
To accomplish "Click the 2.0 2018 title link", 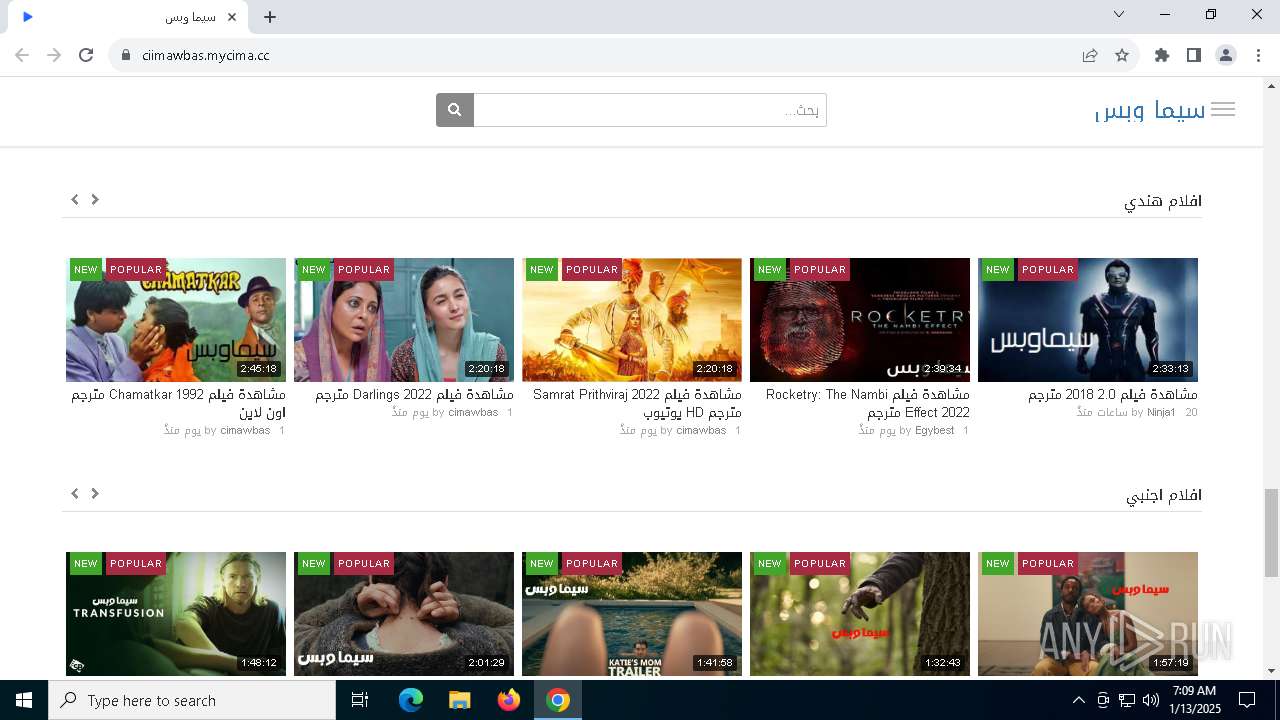I will click(1113, 395).
